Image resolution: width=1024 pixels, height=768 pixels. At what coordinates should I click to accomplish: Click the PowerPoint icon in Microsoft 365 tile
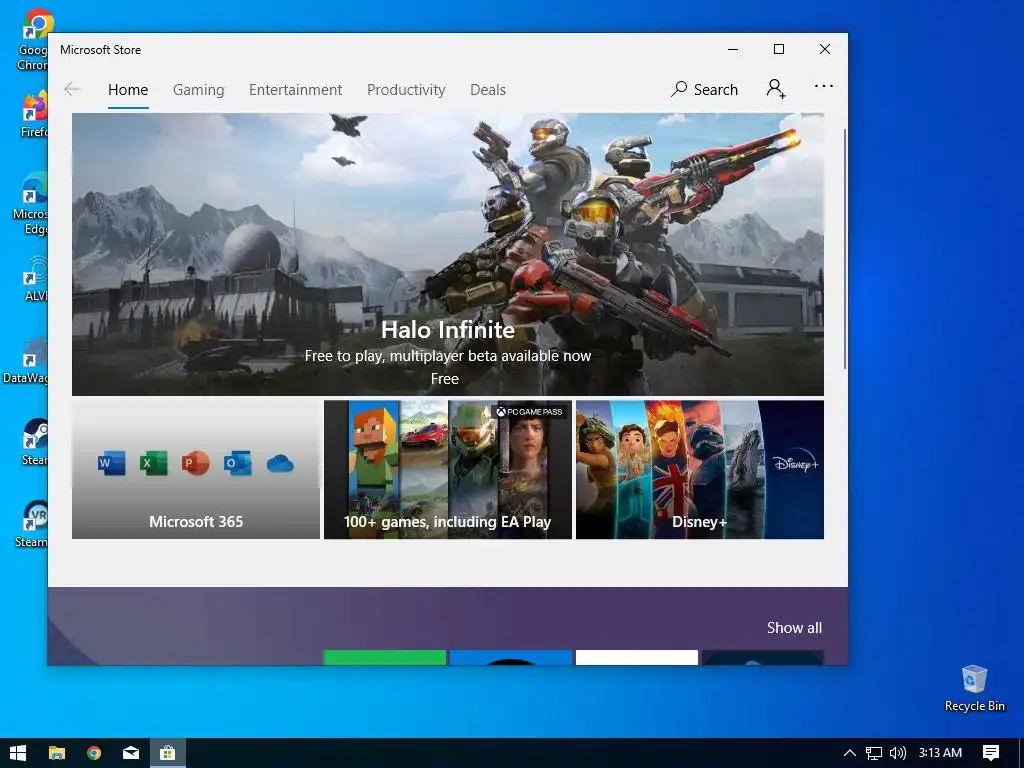pyautogui.click(x=195, y=464)
